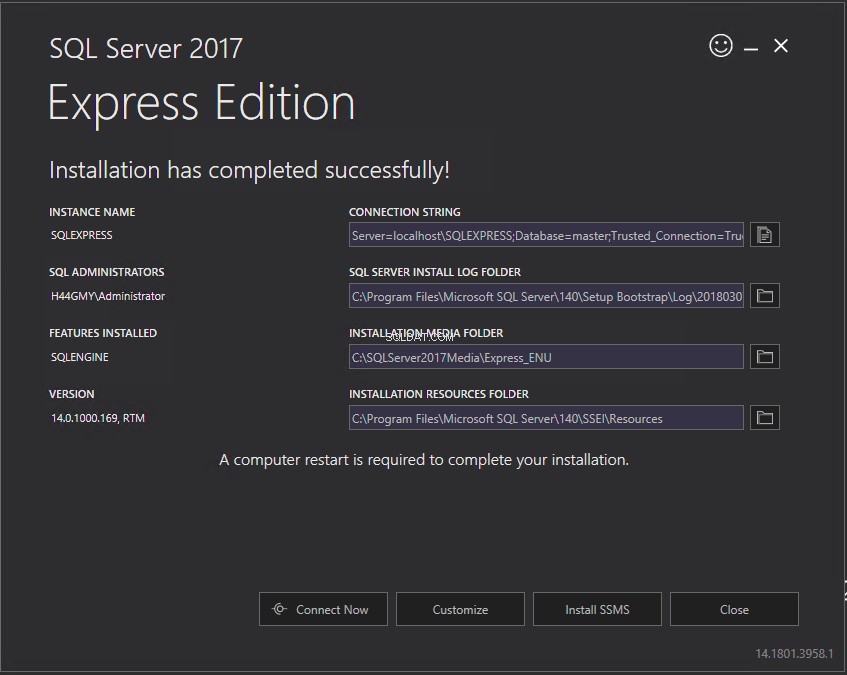The width and height of the screenshot is (847, 675).
Task: Click the installation media folder path field
Action: click(x=546, y=357)
